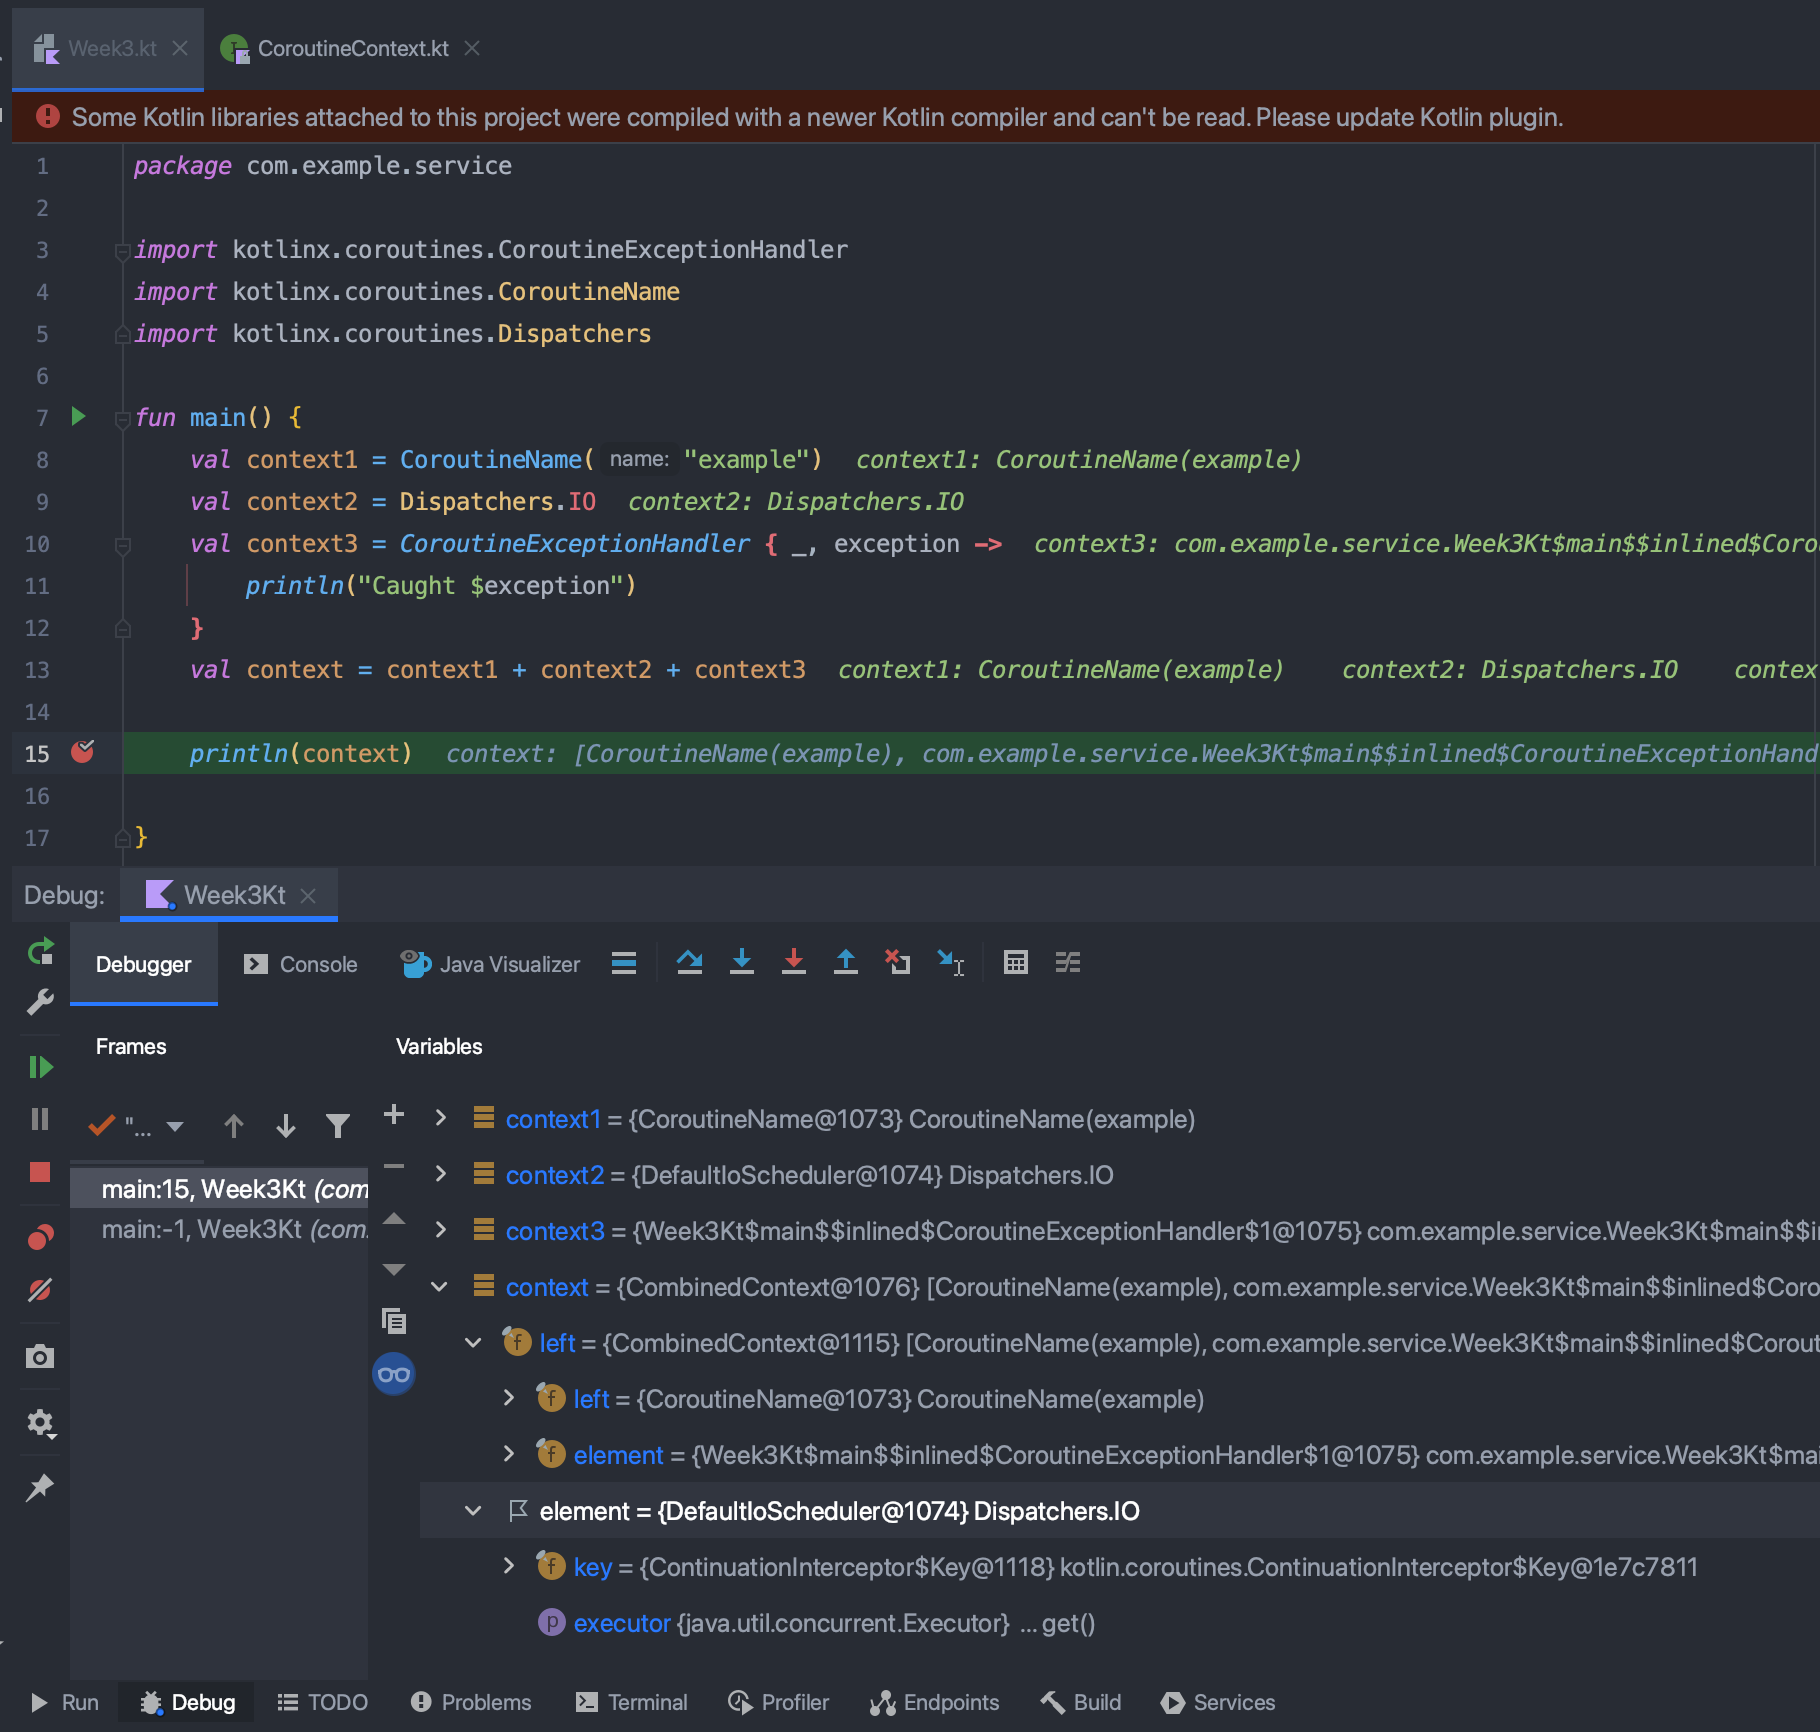Click Step Into button
The width and height of the screenshot is (1820, 1732).
coord(742,962)
